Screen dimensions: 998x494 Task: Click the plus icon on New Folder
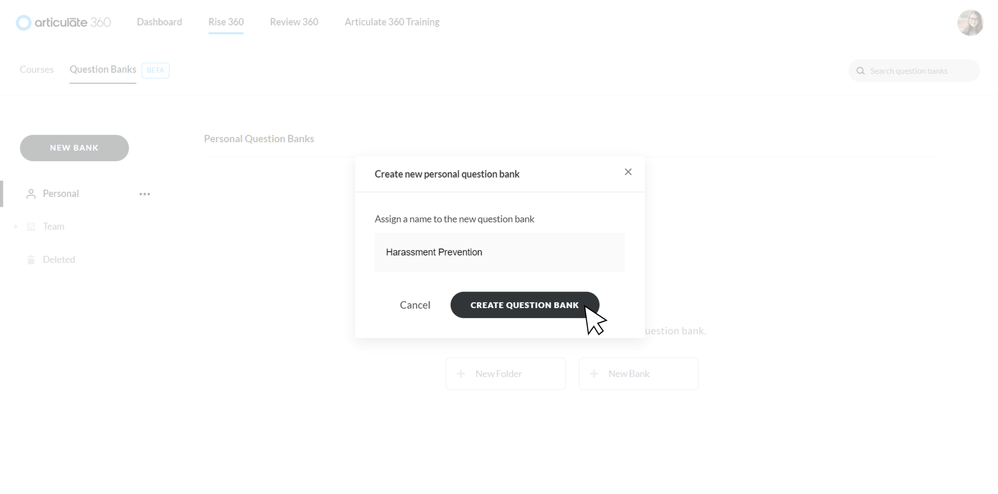point(461,374)
